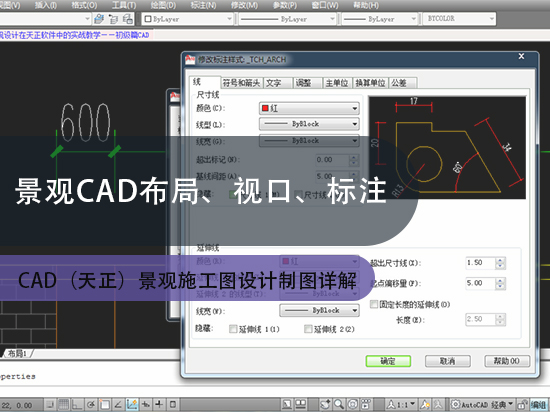Viewport: 550px width, 412px height.
Task: Toggle Dynamic UCS status icon
Action: [x=132, y=404]
